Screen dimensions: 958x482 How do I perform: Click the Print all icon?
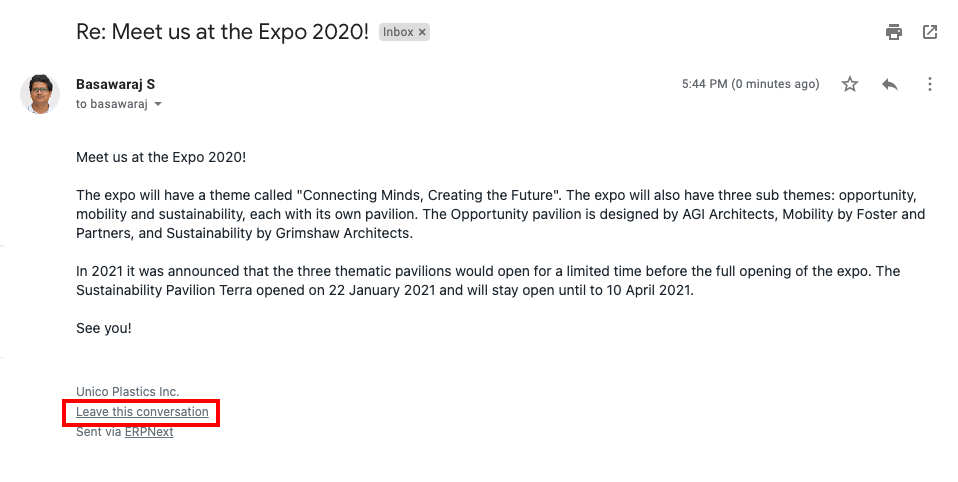click(894, 32)
